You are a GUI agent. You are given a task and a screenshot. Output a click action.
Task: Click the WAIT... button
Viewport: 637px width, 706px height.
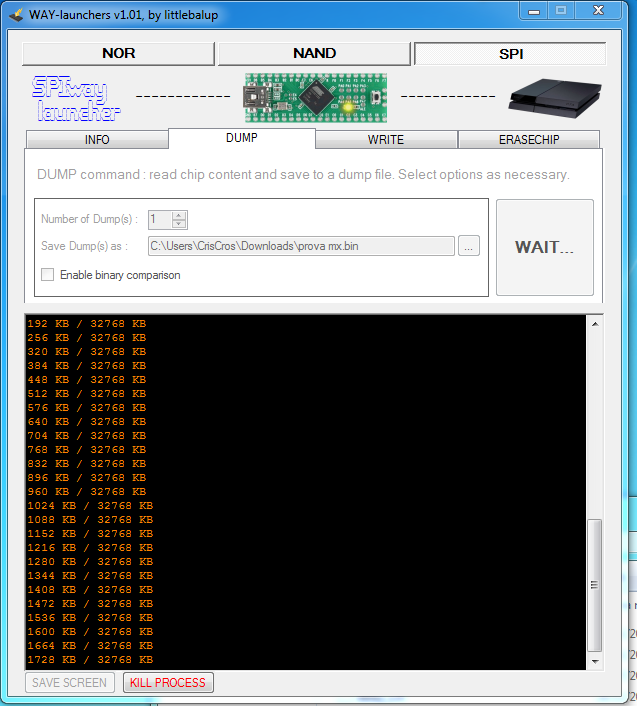tap(544, 247)
